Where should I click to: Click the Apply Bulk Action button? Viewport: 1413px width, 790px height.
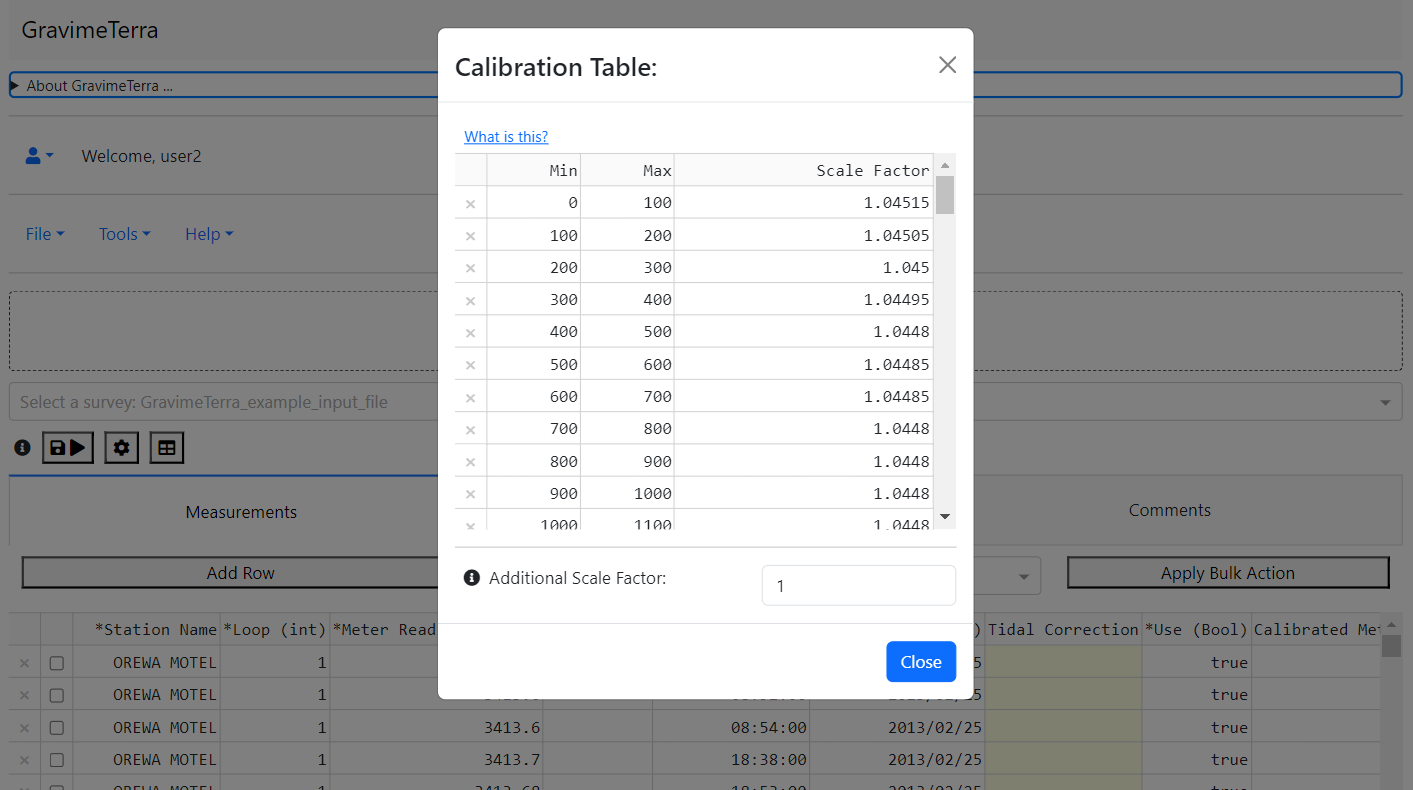pyautogui.click(x=1228, y=573)
